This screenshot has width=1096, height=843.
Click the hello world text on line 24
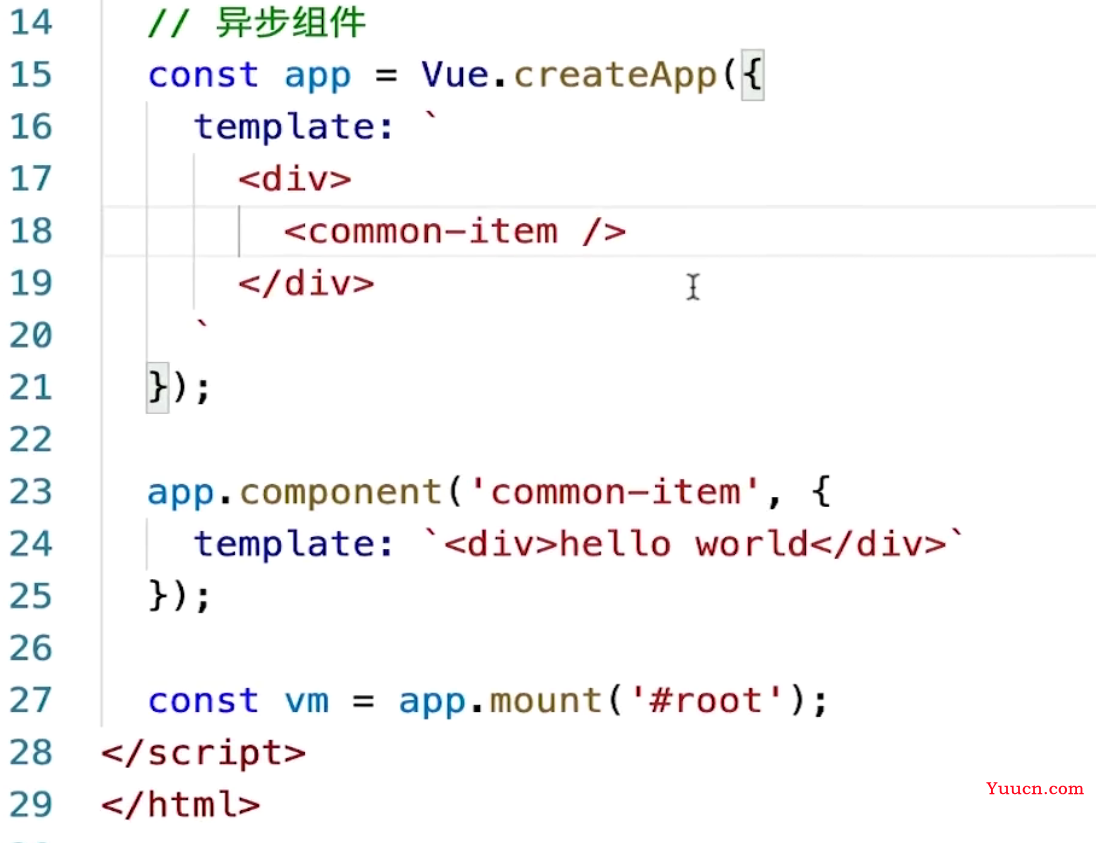(684, 545)
